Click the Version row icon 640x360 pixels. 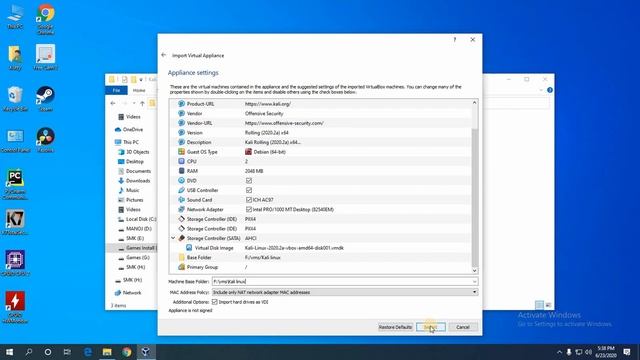(181, 133)
